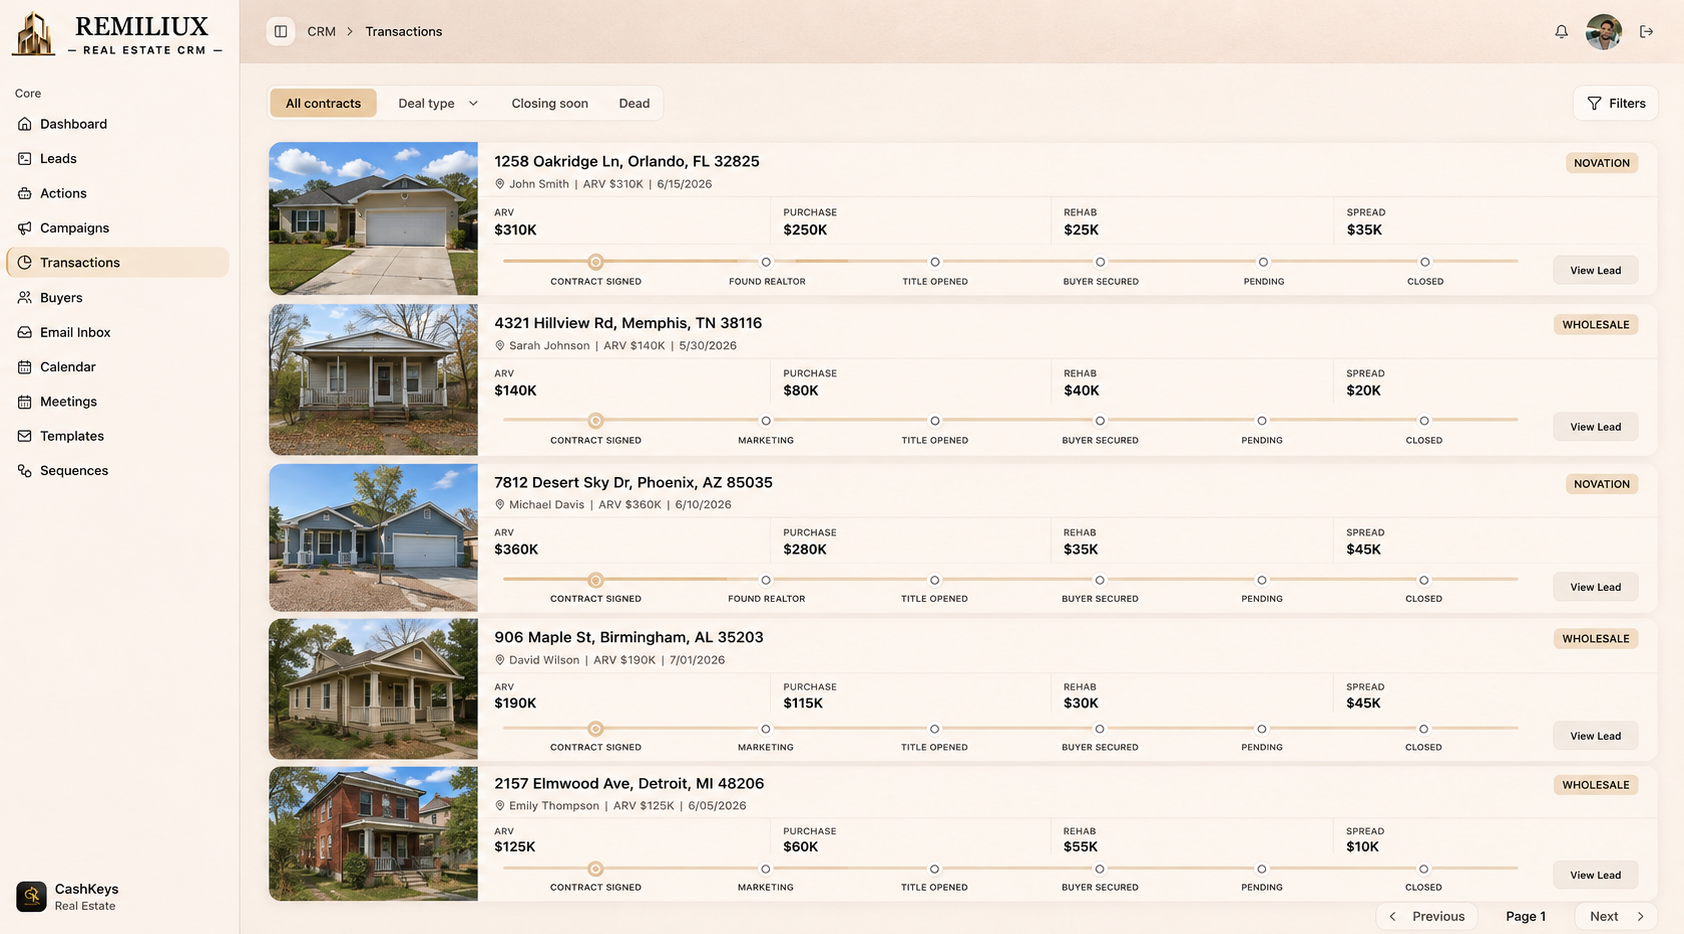Select the All contracts tab
This screenshot has width=1684, height=934.
click(x=323, y=103)
